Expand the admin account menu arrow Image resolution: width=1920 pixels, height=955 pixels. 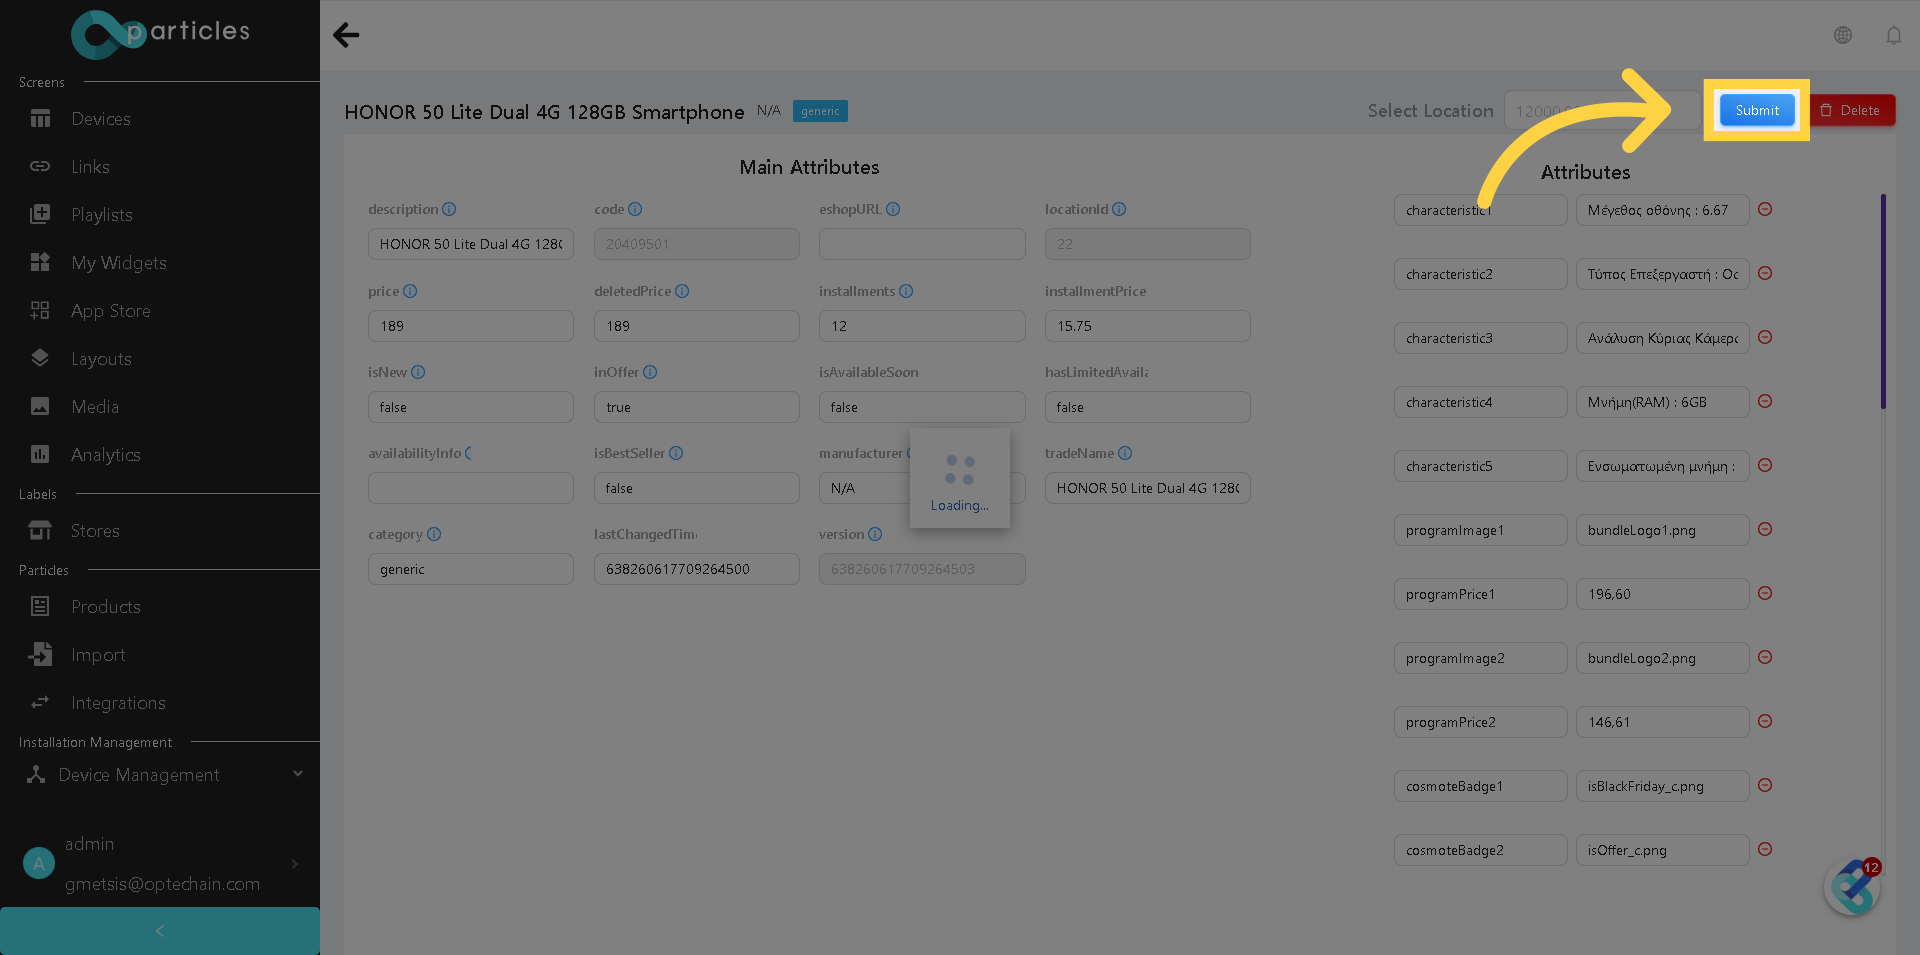pos(294,864)
